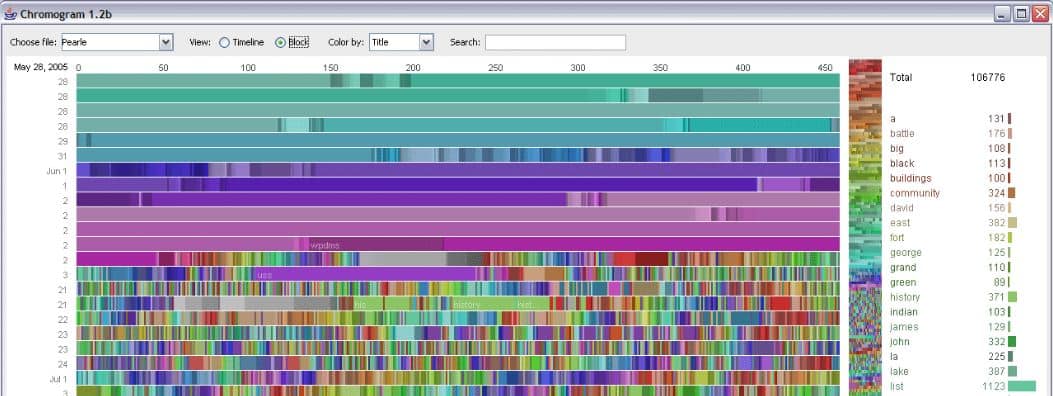Click the 350 tick on the axis
This screenshot has height=396, width=1053.
coord(661,68)
